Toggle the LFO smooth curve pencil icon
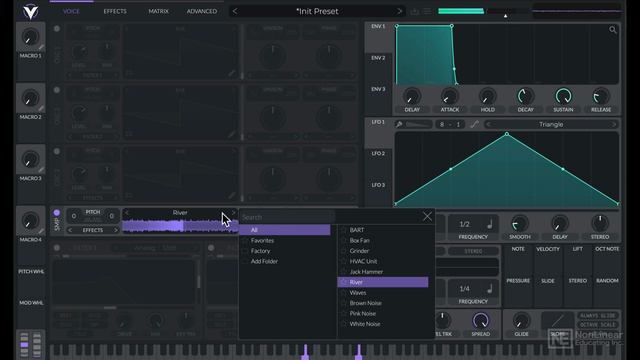Screen dimensions: 640x360 click(x=474, y=124)
